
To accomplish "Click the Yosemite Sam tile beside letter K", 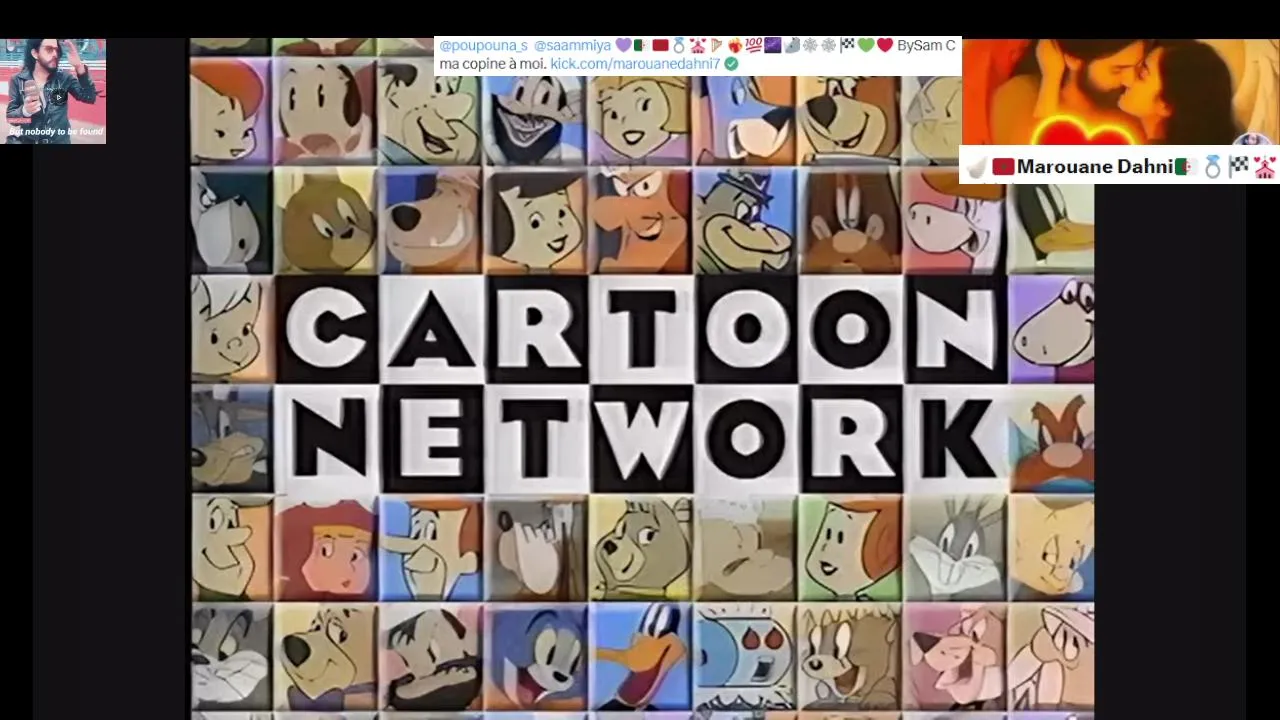I will [1052, 438].
